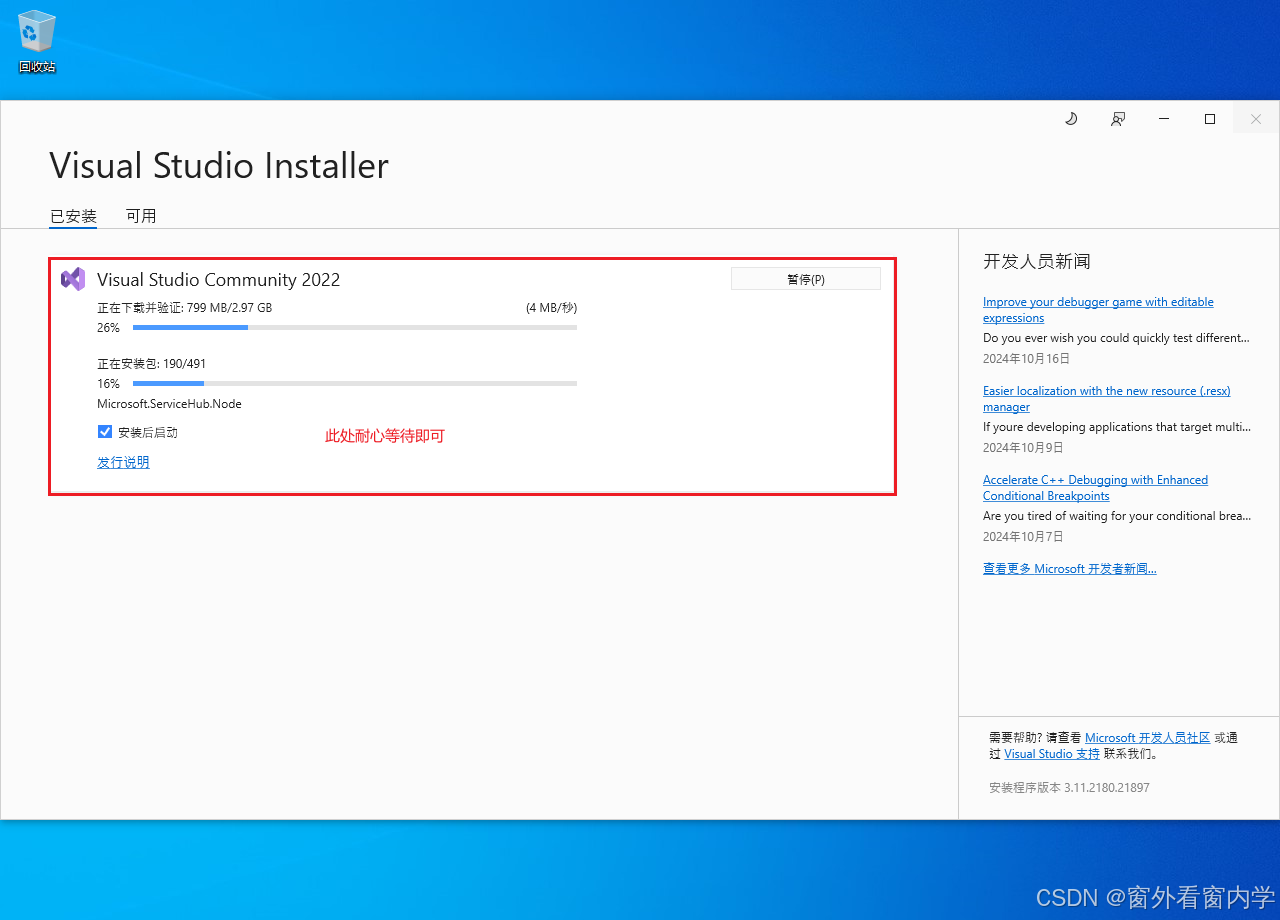Image resolution: width=1280 pixels, height=920 pixels.
Task: Click the Visual Studio Community 2022 logo
Action: (73, 279)
